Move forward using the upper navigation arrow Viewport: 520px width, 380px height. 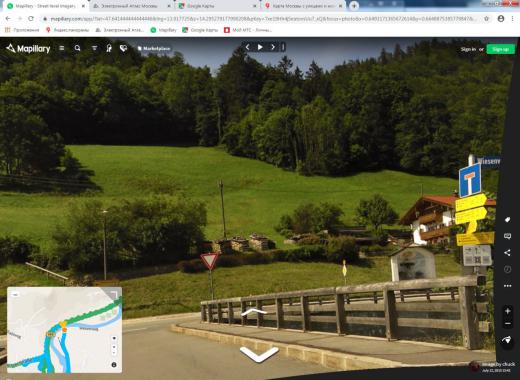254,312
